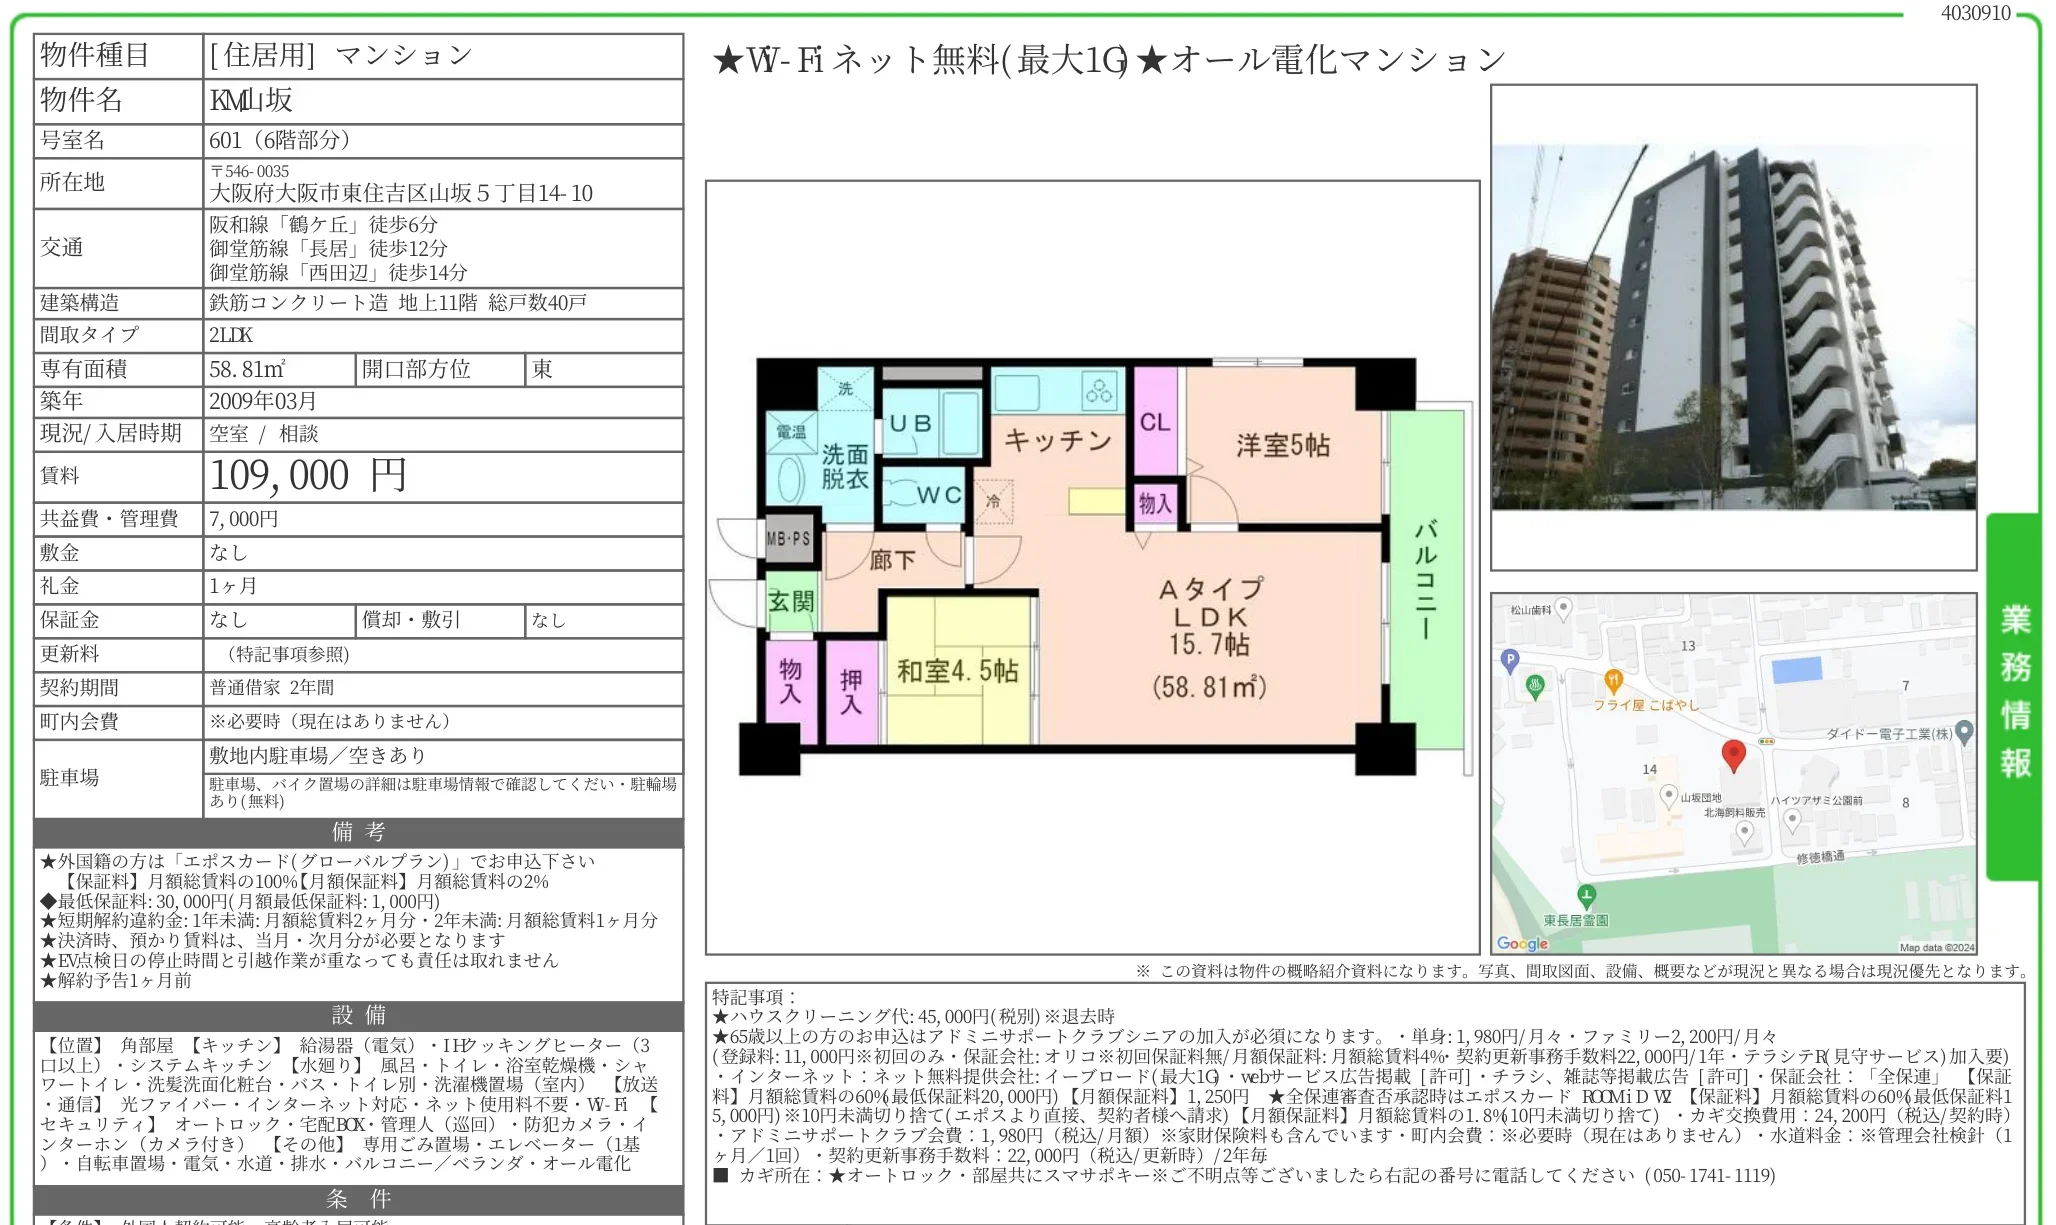
Task: Click the 条件 section header bar
Action: pyautogui.click(x=358, y=1199)
